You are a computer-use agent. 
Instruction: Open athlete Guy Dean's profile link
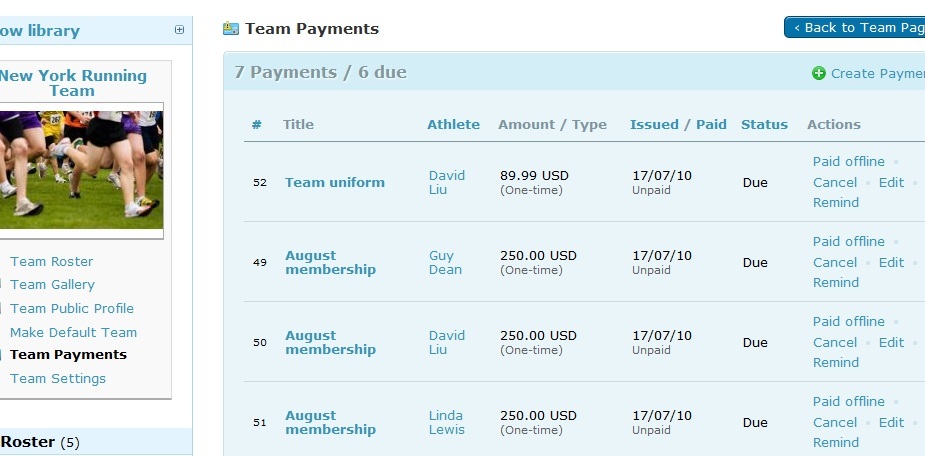(445, 262)
